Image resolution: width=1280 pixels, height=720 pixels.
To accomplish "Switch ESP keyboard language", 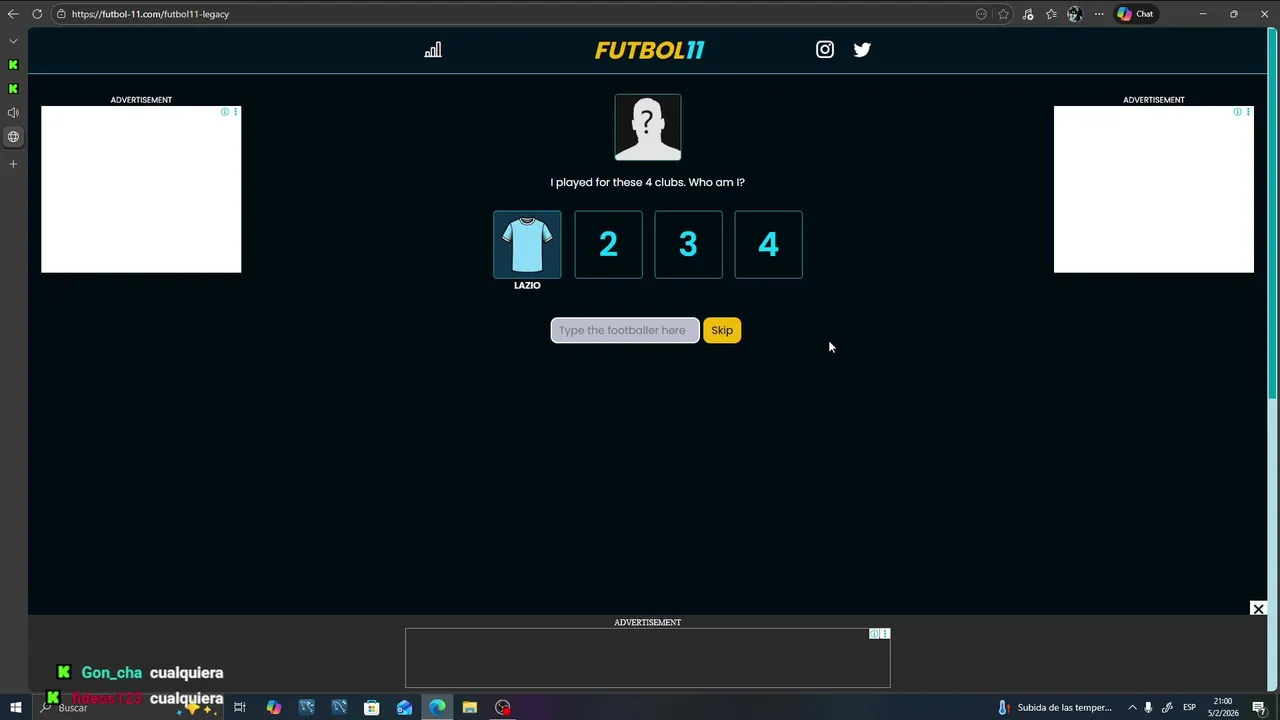I will point(1189,708).
